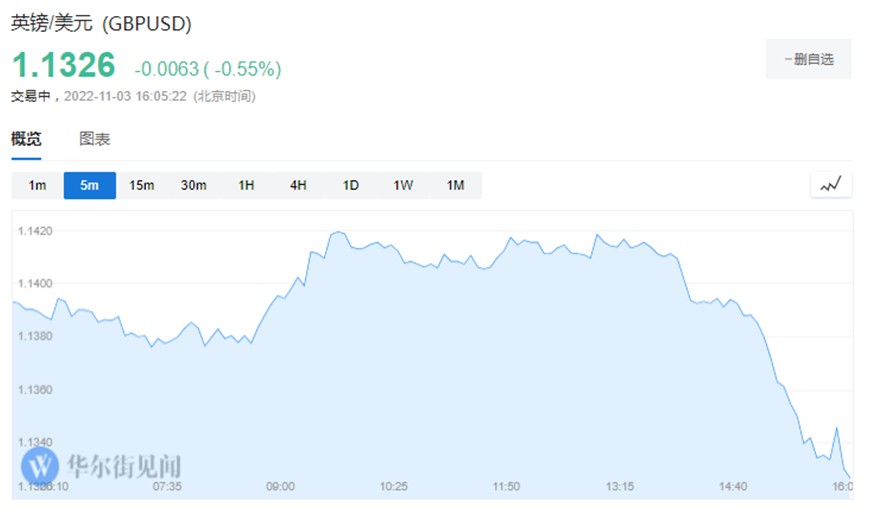The image size is (869, 515).
Task: Pick the 1H timeframe
Action: click(246, 185)
